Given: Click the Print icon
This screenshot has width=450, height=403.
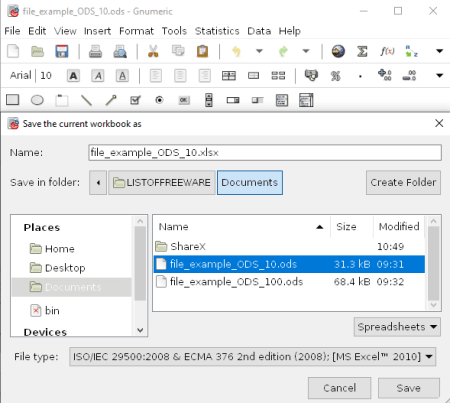Looking at the screenshot, I should pos(95,51).
